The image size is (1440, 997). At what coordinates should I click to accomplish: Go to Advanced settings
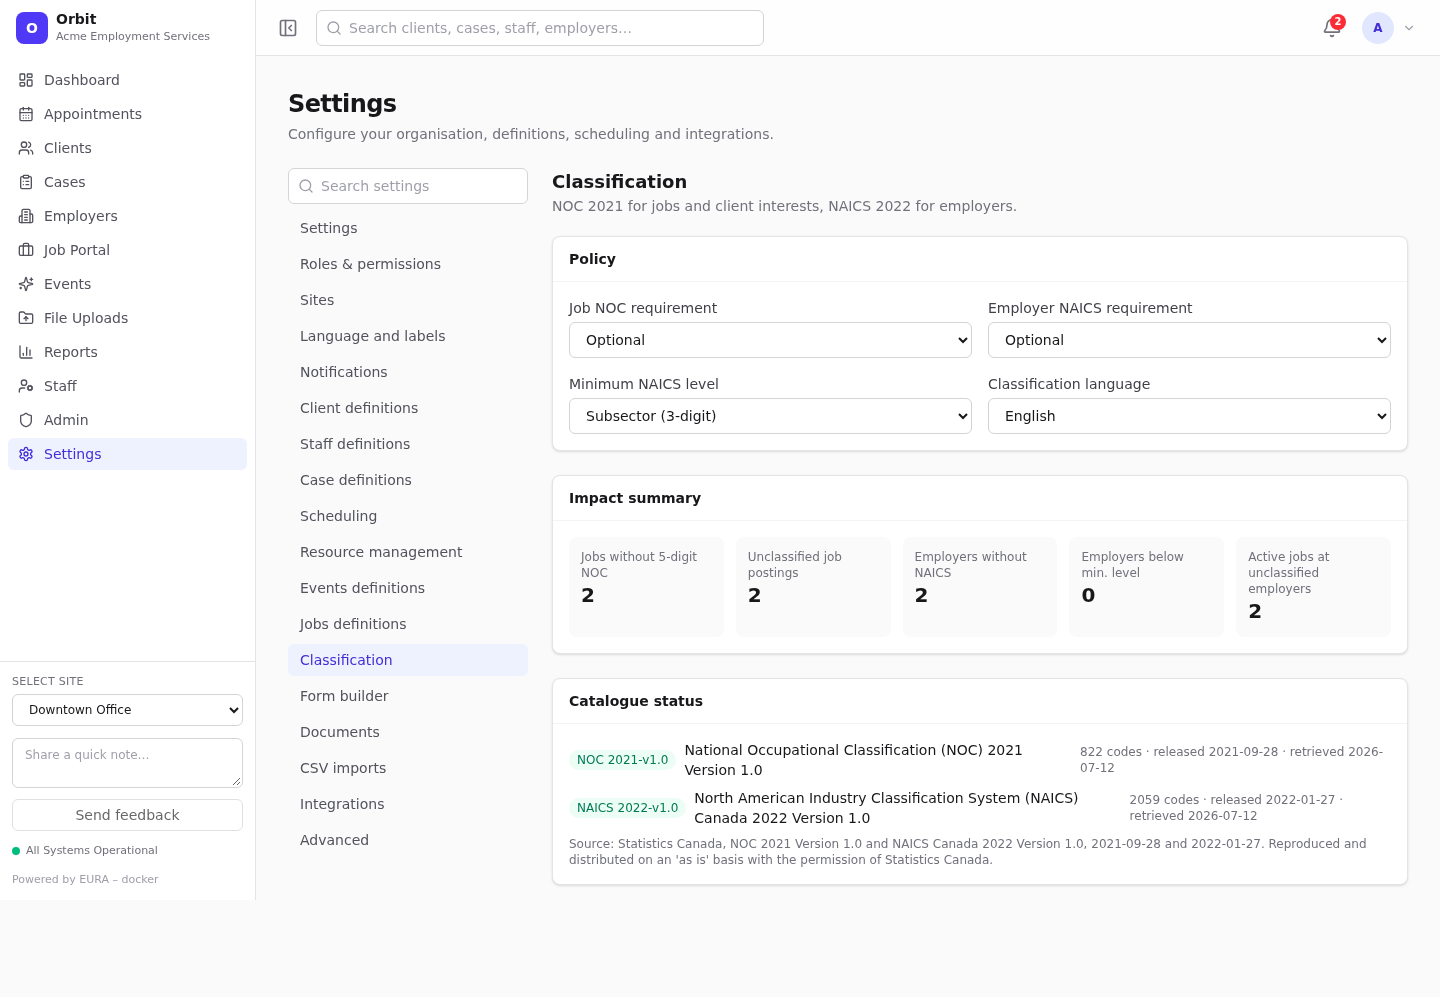[x=408, y=840]
